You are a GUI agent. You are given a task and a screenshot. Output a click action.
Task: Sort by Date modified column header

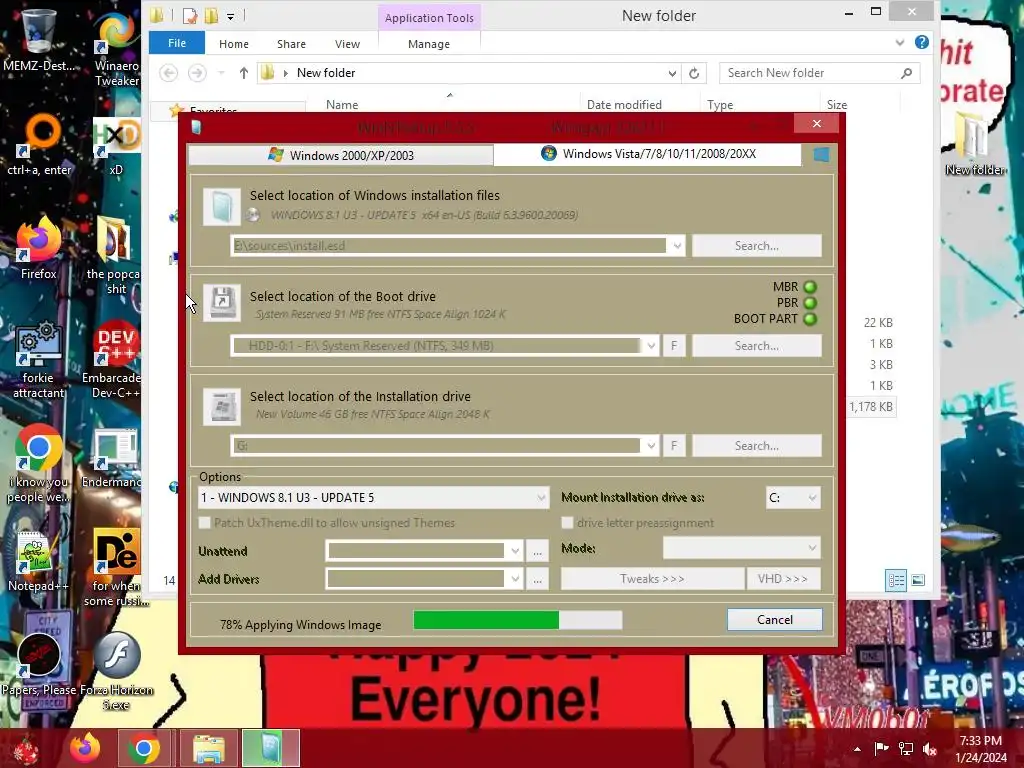(624, 104)
